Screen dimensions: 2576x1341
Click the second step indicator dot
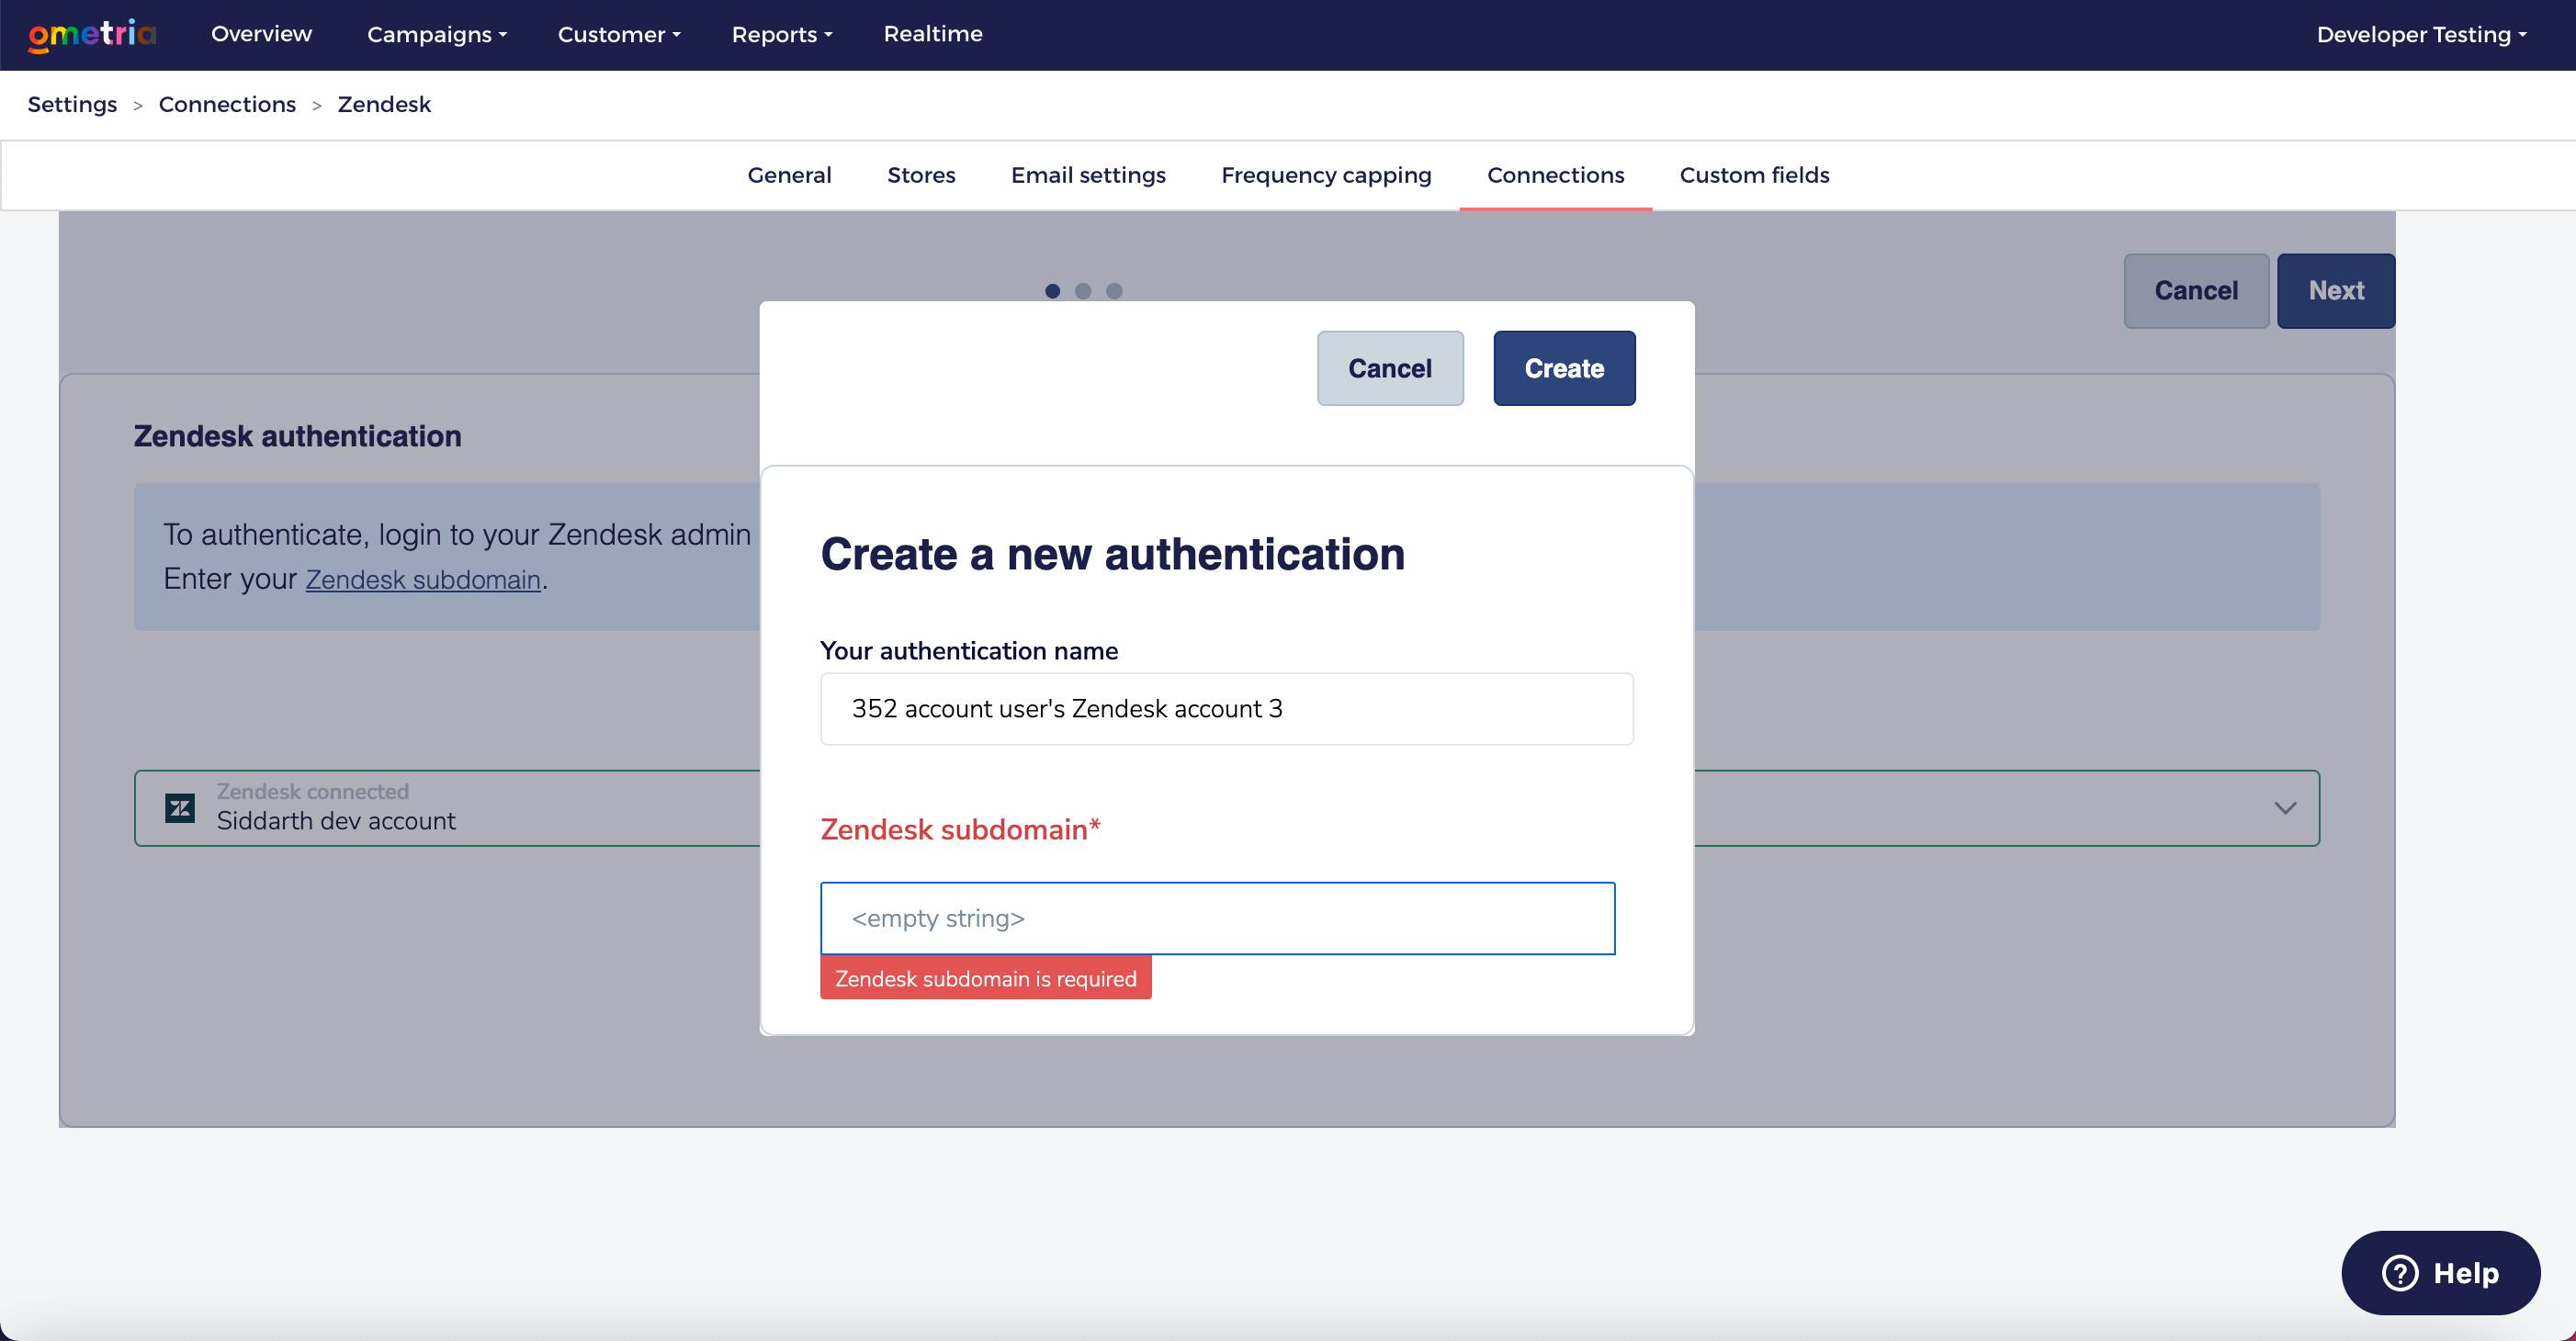(1083, 291)
